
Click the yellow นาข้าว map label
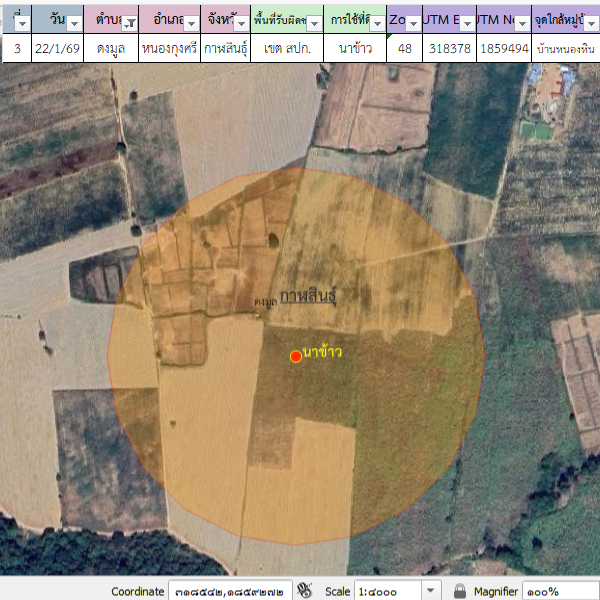[x=323, y=351]
